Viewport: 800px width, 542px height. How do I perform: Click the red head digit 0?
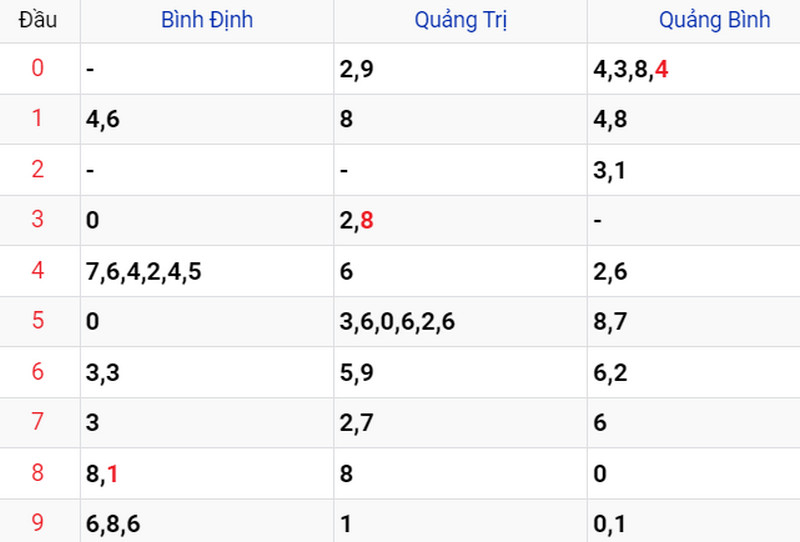(x=38, y=68)
